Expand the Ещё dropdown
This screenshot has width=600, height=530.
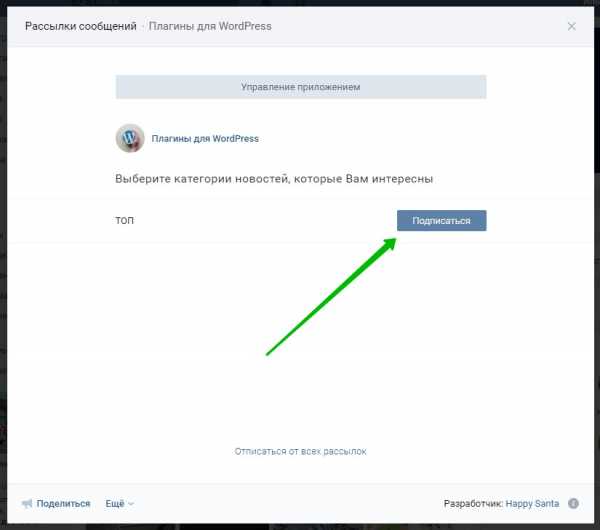(x=119, y=504)
